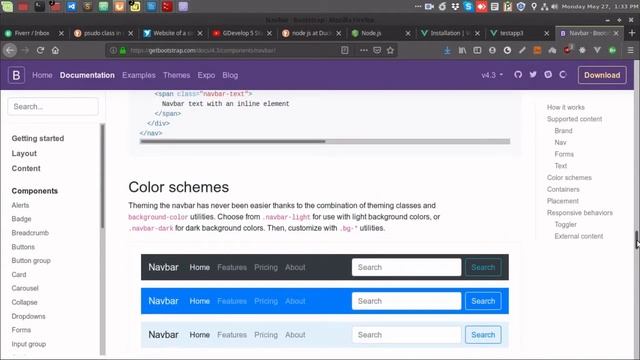The image size is (640, 360).
Task: Open Firefox account icon
Action: click(x=492, y=50)
